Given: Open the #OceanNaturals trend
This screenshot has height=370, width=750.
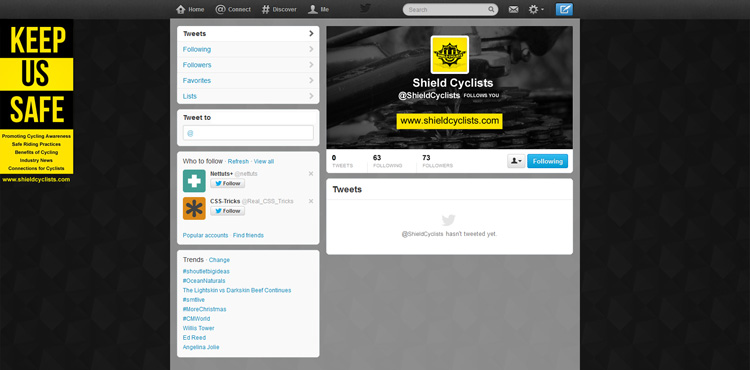Looking at the screenshot, I should [204, 281].
